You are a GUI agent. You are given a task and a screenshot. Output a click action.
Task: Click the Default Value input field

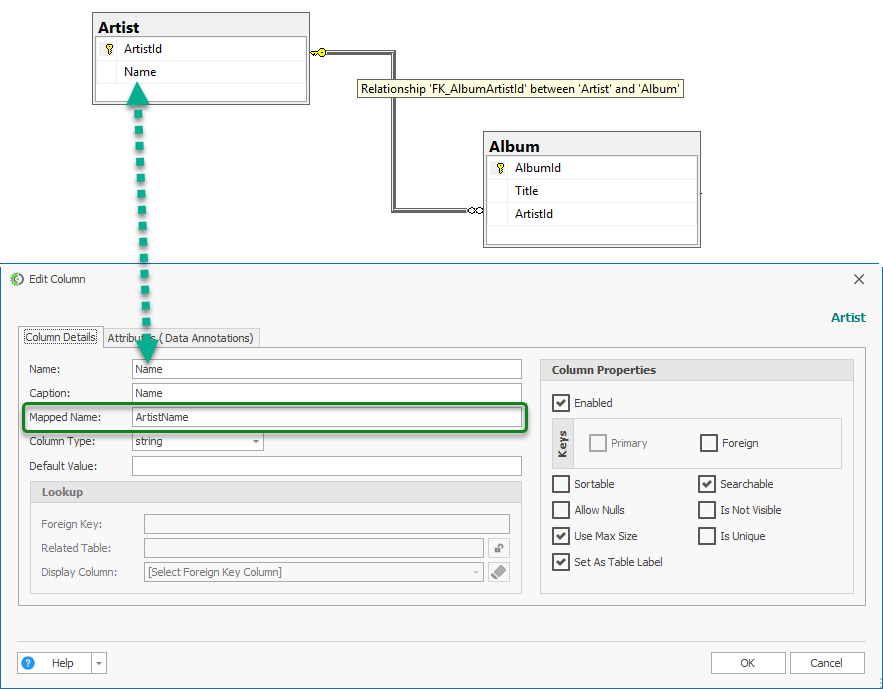tap(327, 466)
